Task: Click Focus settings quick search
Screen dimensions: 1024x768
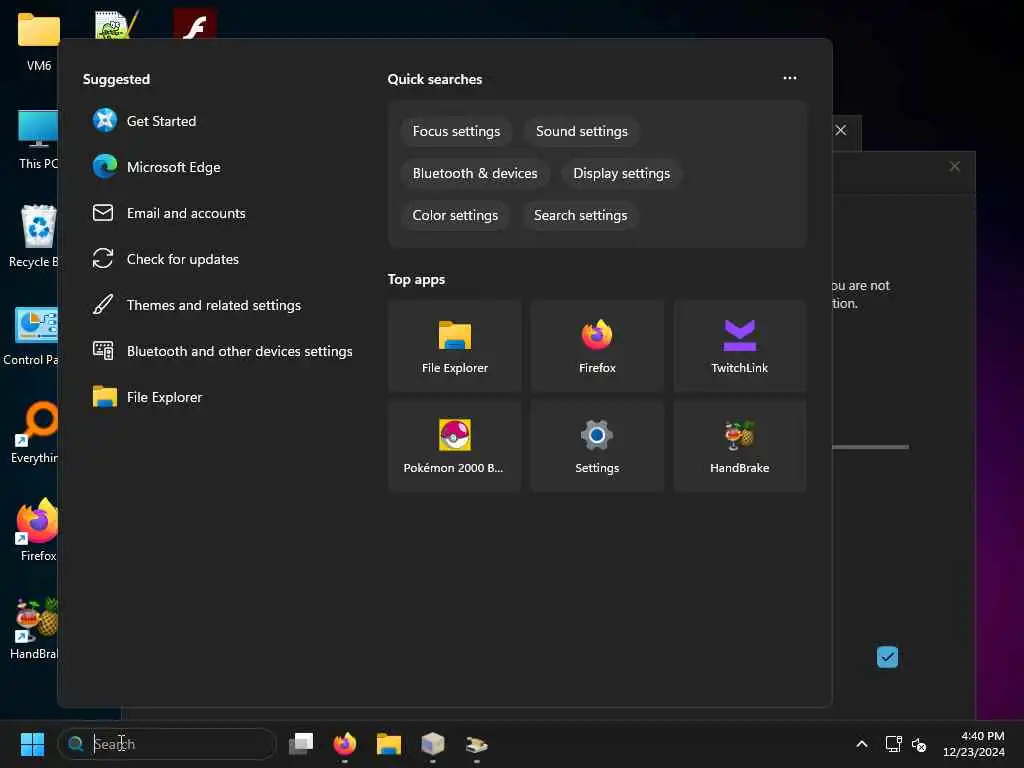Action: tap(456, 131)
